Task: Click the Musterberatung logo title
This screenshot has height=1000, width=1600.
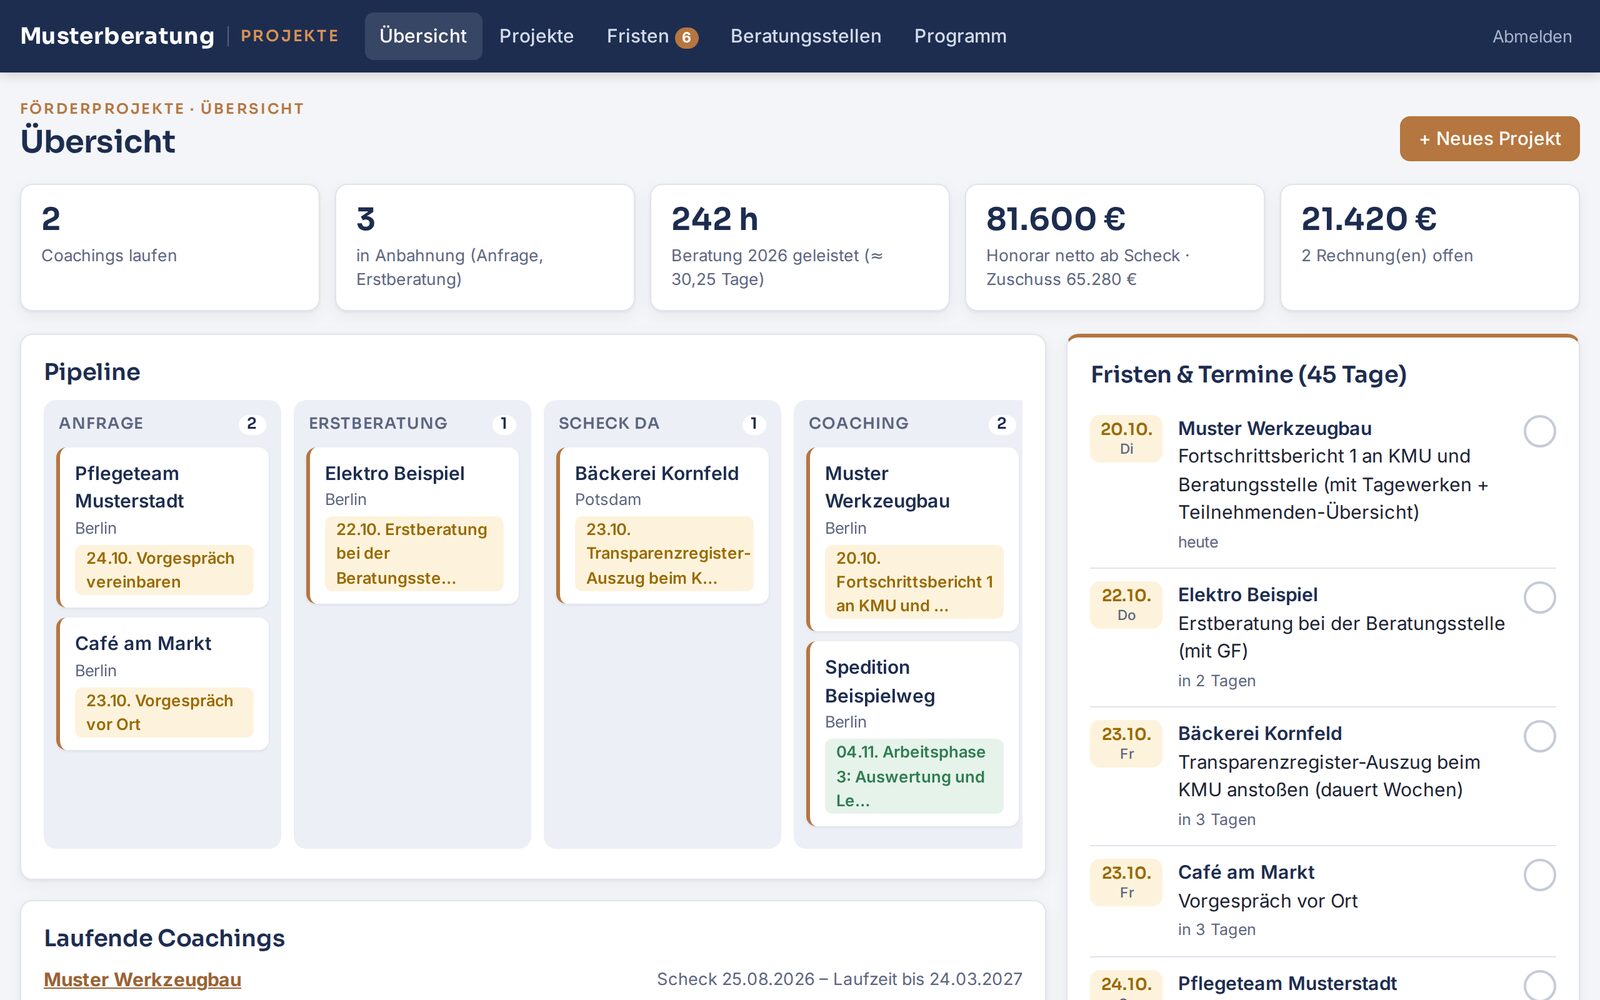Action: [117, 36]
